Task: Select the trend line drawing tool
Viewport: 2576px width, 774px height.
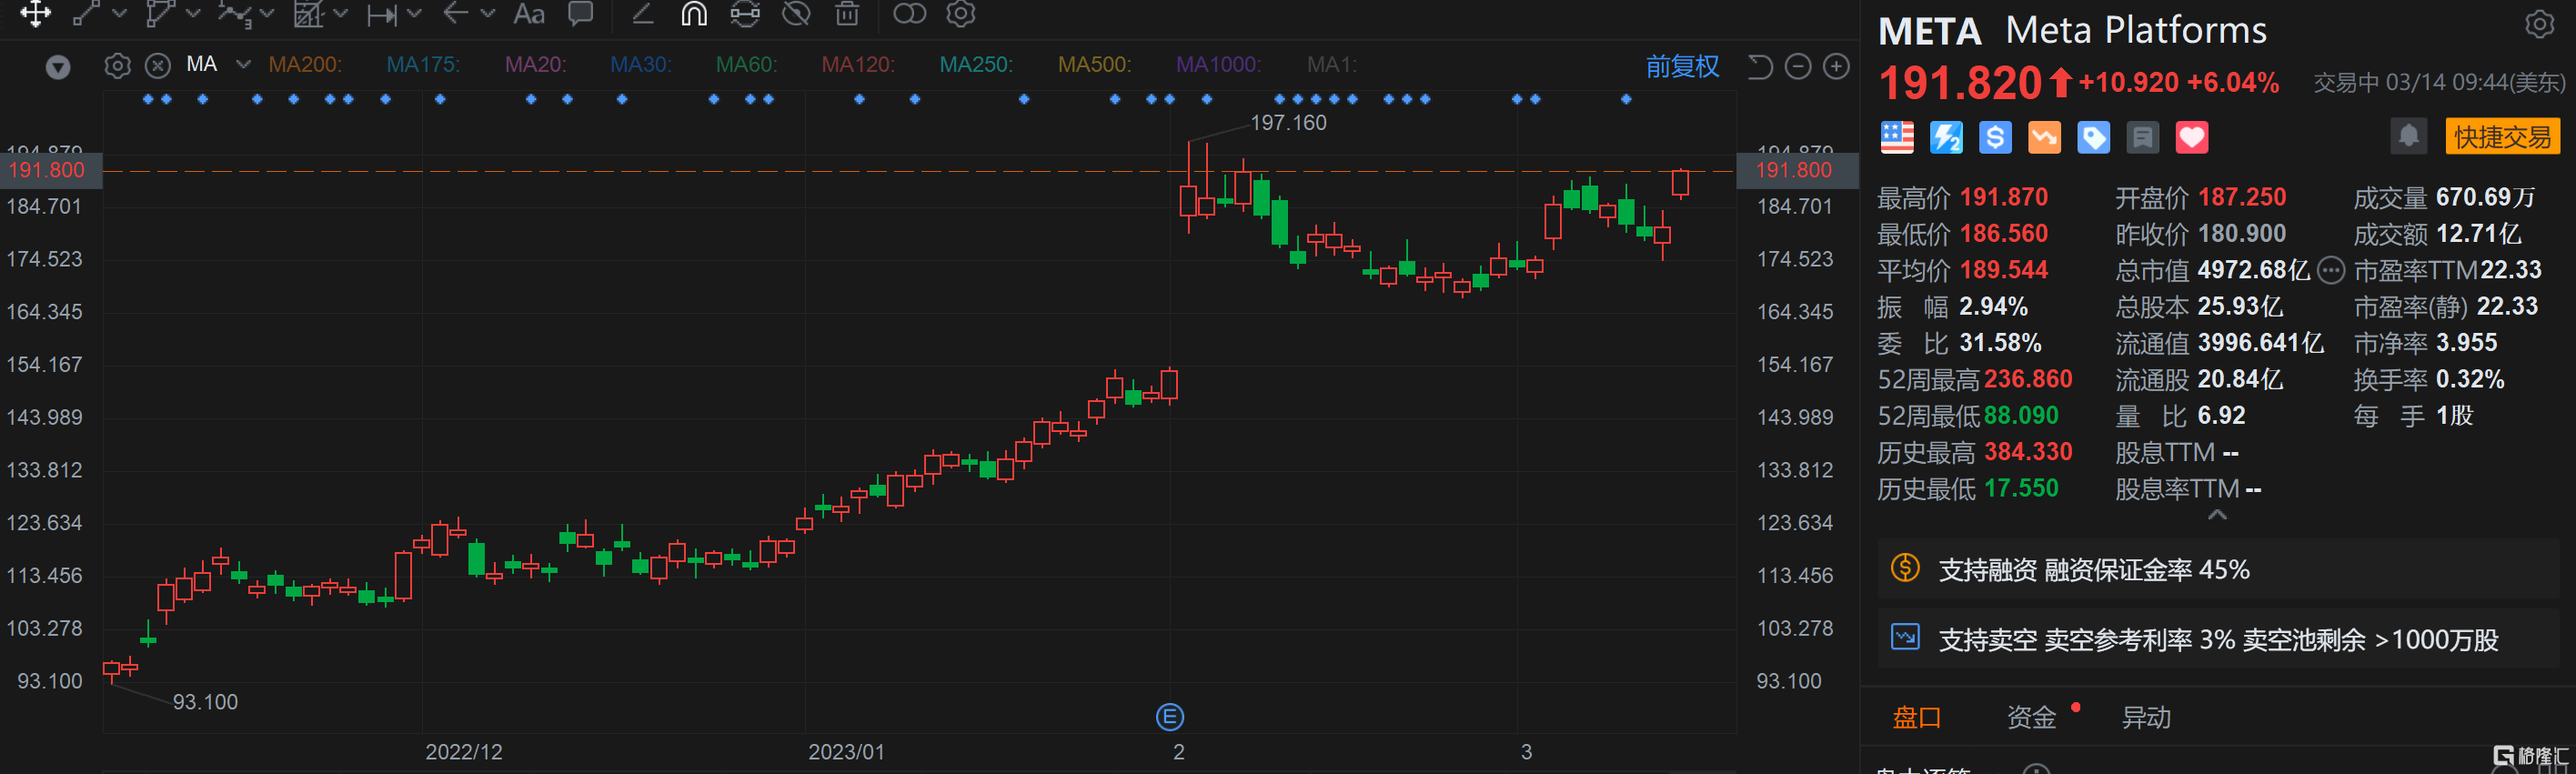Action: [x=86, y=13]
